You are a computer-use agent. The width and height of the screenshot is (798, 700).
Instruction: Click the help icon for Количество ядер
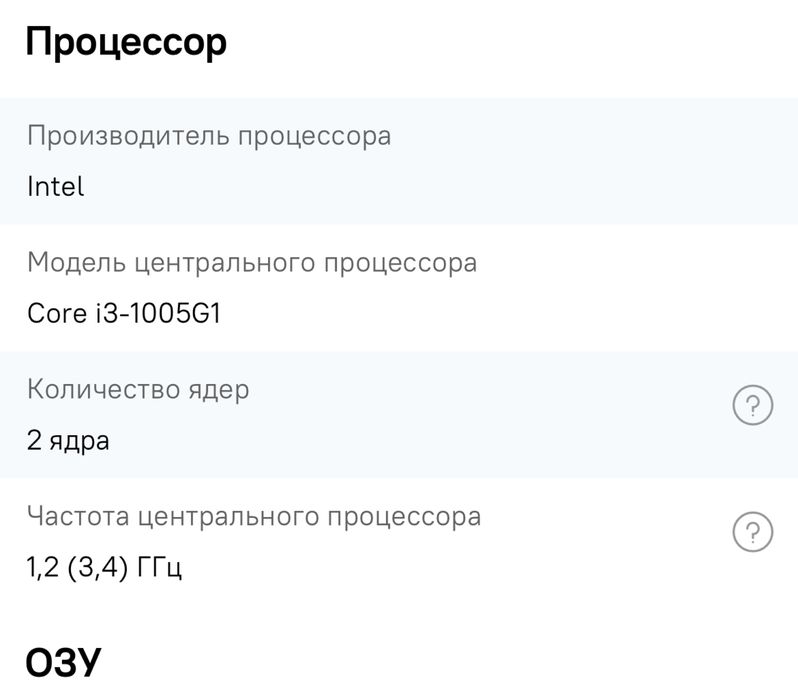click(x=753, y=405)
